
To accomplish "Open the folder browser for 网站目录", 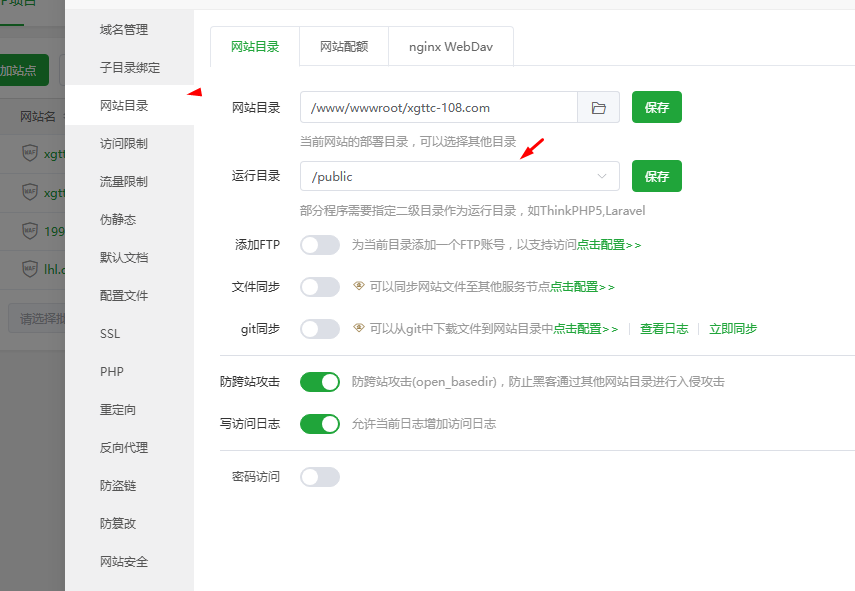I will (x=598, y=107).
